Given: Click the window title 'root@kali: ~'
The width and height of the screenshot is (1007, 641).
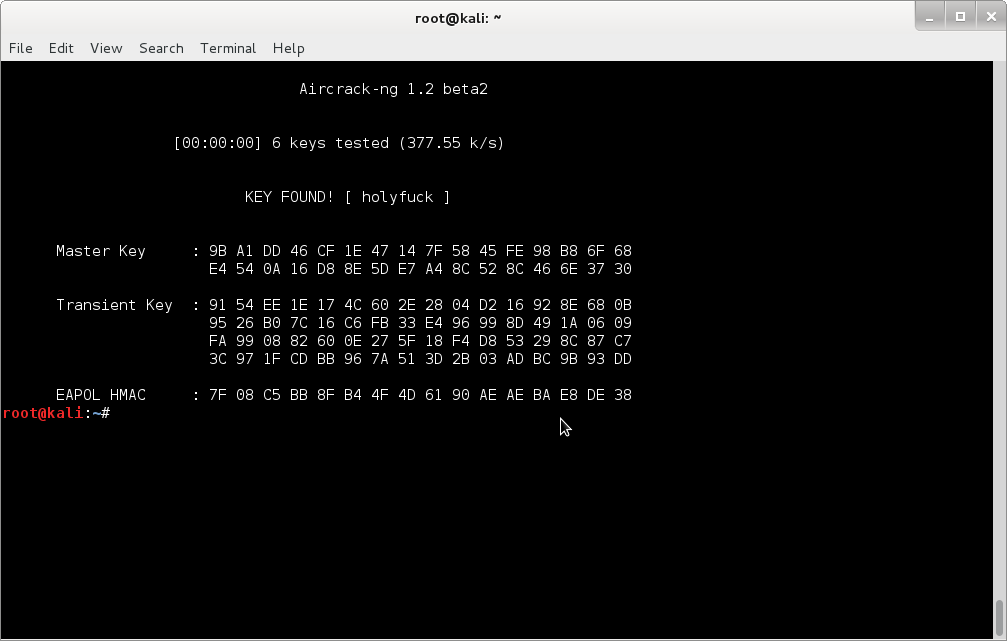Looking at the screenshot, I should pos(458,18).
